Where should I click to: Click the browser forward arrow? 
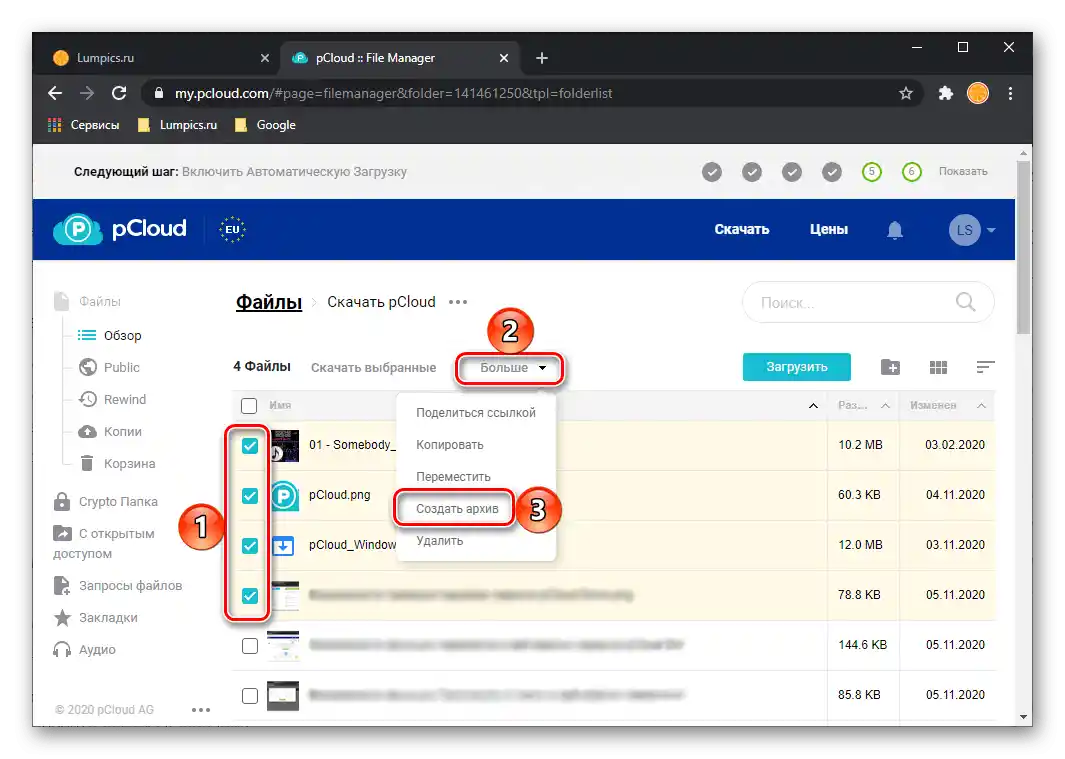(x=87, y=93)
